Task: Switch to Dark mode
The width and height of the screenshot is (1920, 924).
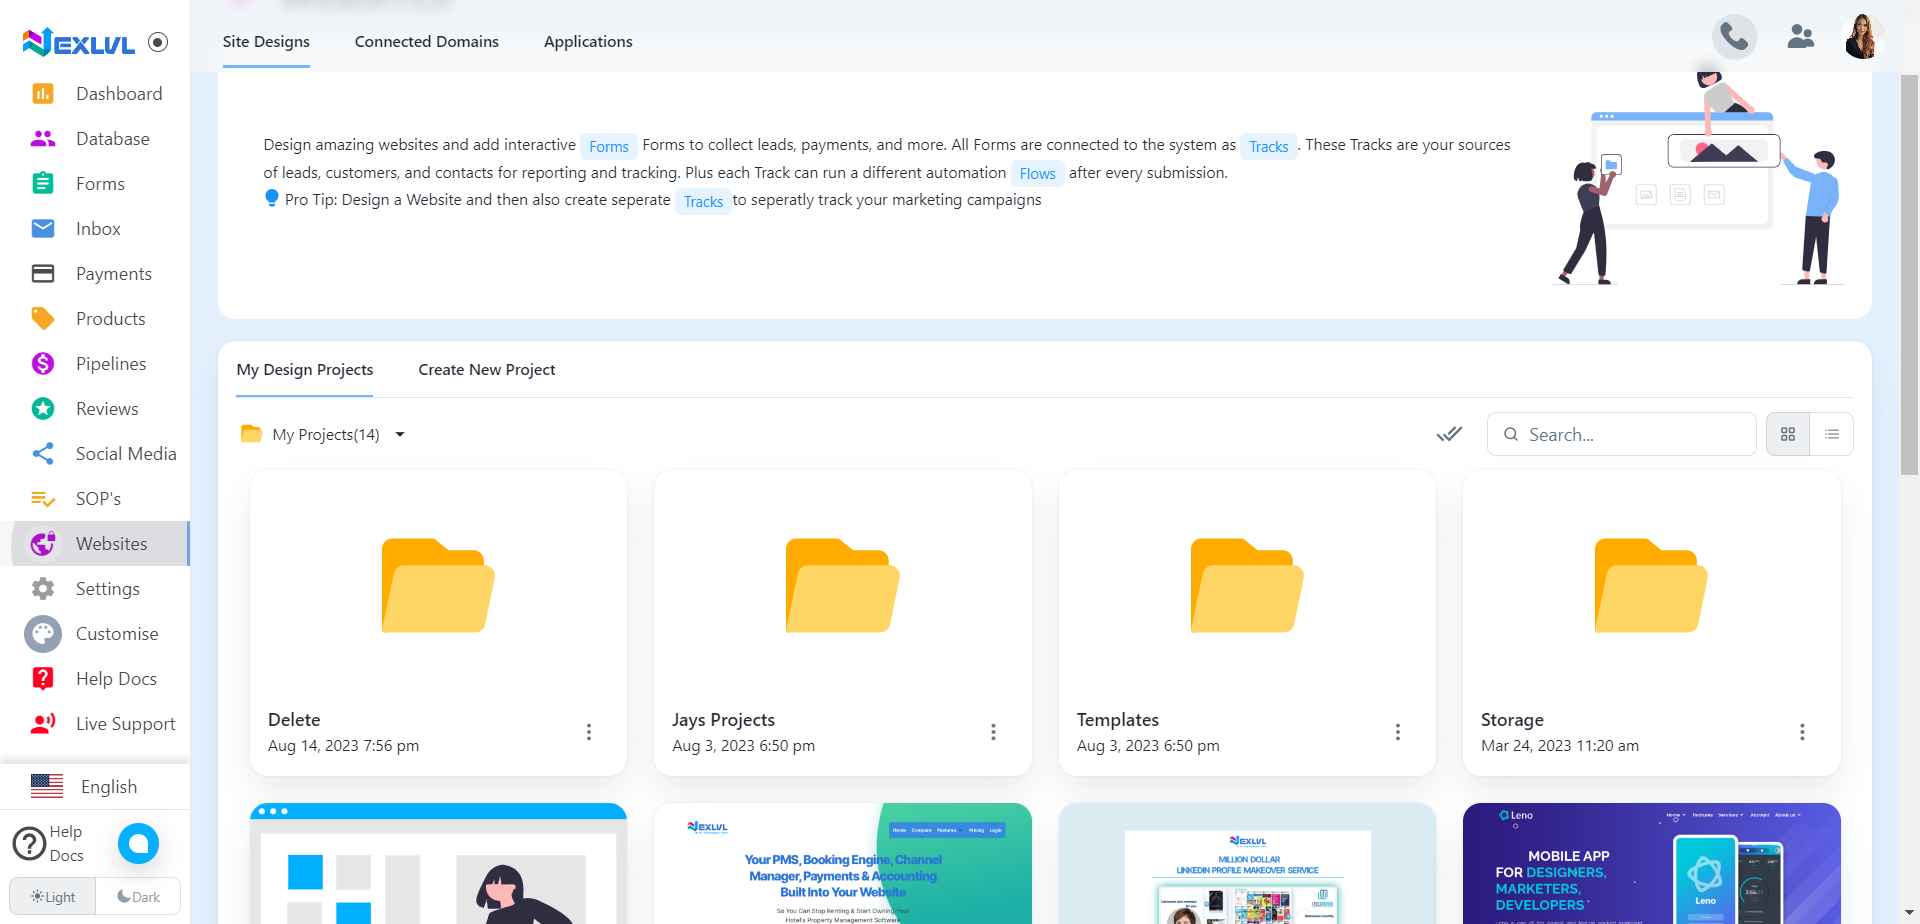Action: click(138, 895)
